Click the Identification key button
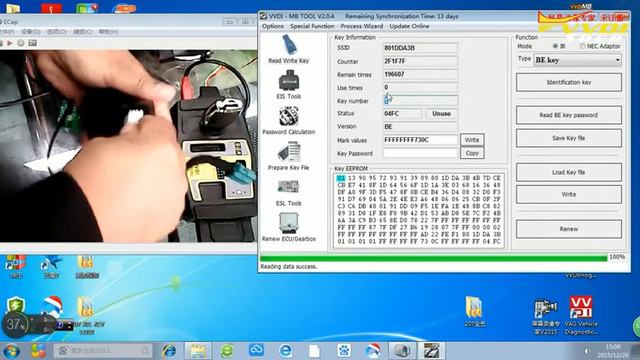640x360 pixels. point(569,82)
